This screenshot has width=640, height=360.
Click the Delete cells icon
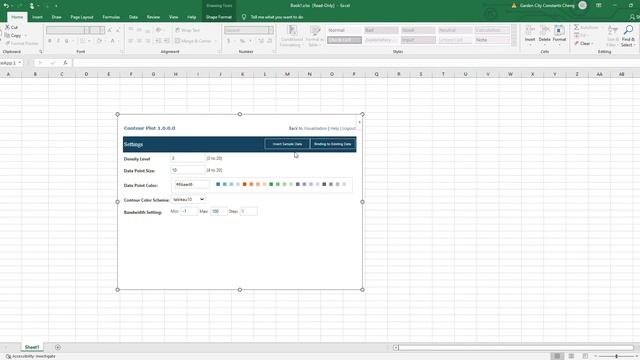click(544, 31)
